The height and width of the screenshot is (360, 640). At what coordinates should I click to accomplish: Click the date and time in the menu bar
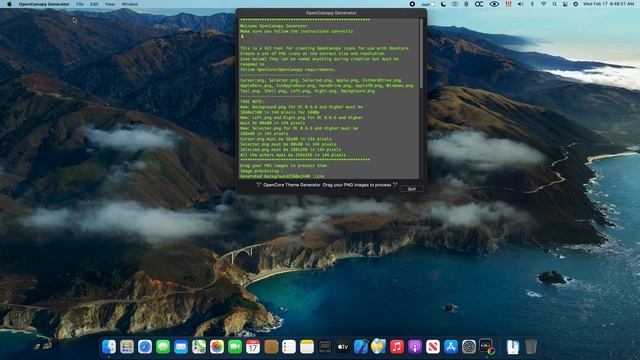pos(609,4)
